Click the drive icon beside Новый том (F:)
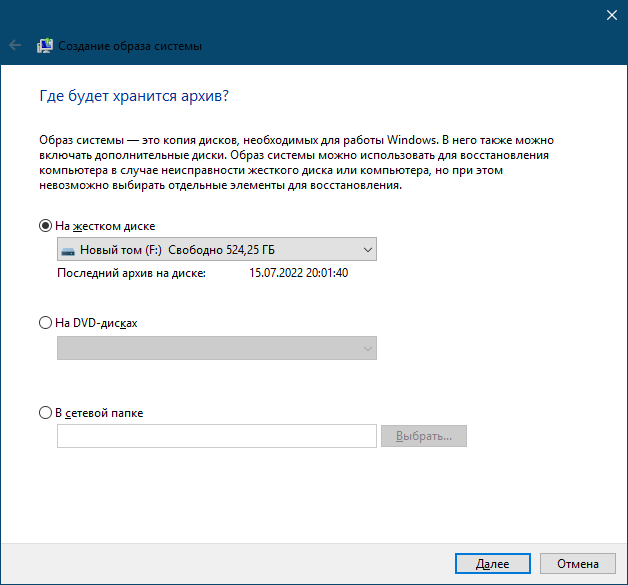Screen dimensions: 628x585 (68, 251)
